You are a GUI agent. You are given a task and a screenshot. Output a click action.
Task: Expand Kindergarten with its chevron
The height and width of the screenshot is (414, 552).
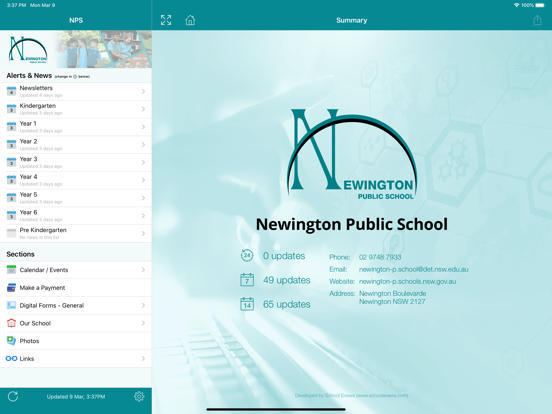click(143, 109)
